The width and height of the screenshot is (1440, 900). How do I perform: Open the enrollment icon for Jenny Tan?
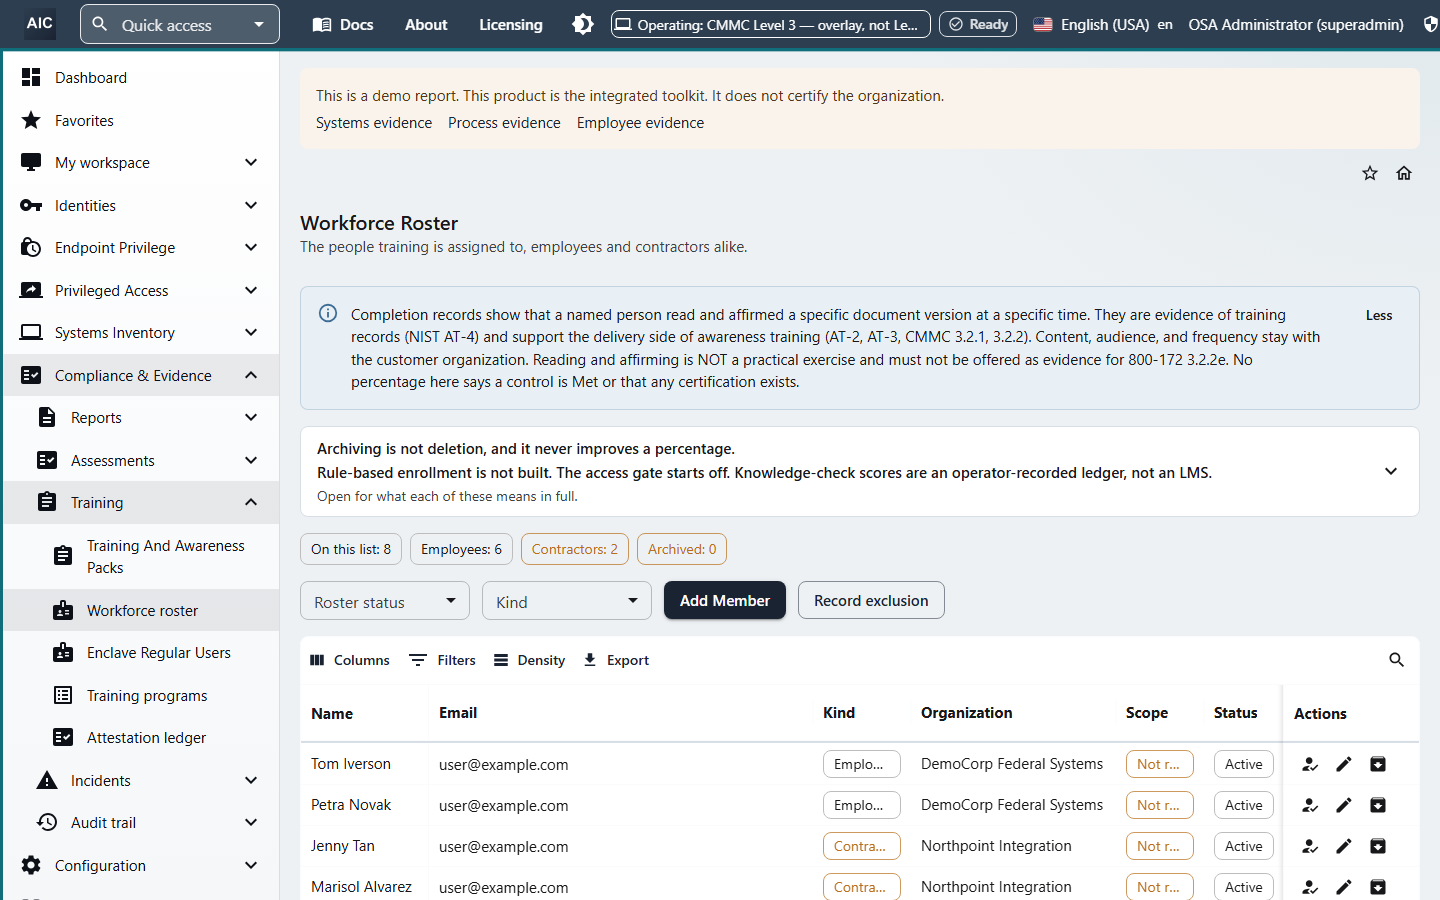pos(1310,846)
